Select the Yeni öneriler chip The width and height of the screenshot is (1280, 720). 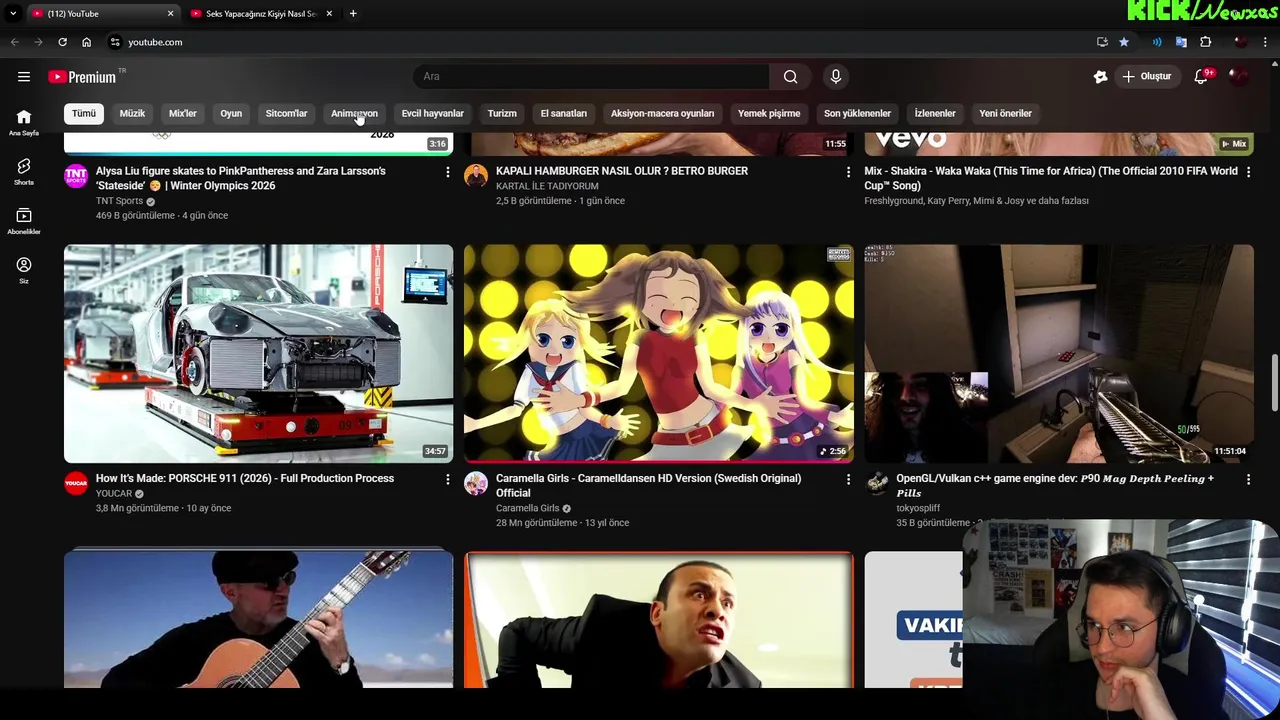coord(1005,113)
